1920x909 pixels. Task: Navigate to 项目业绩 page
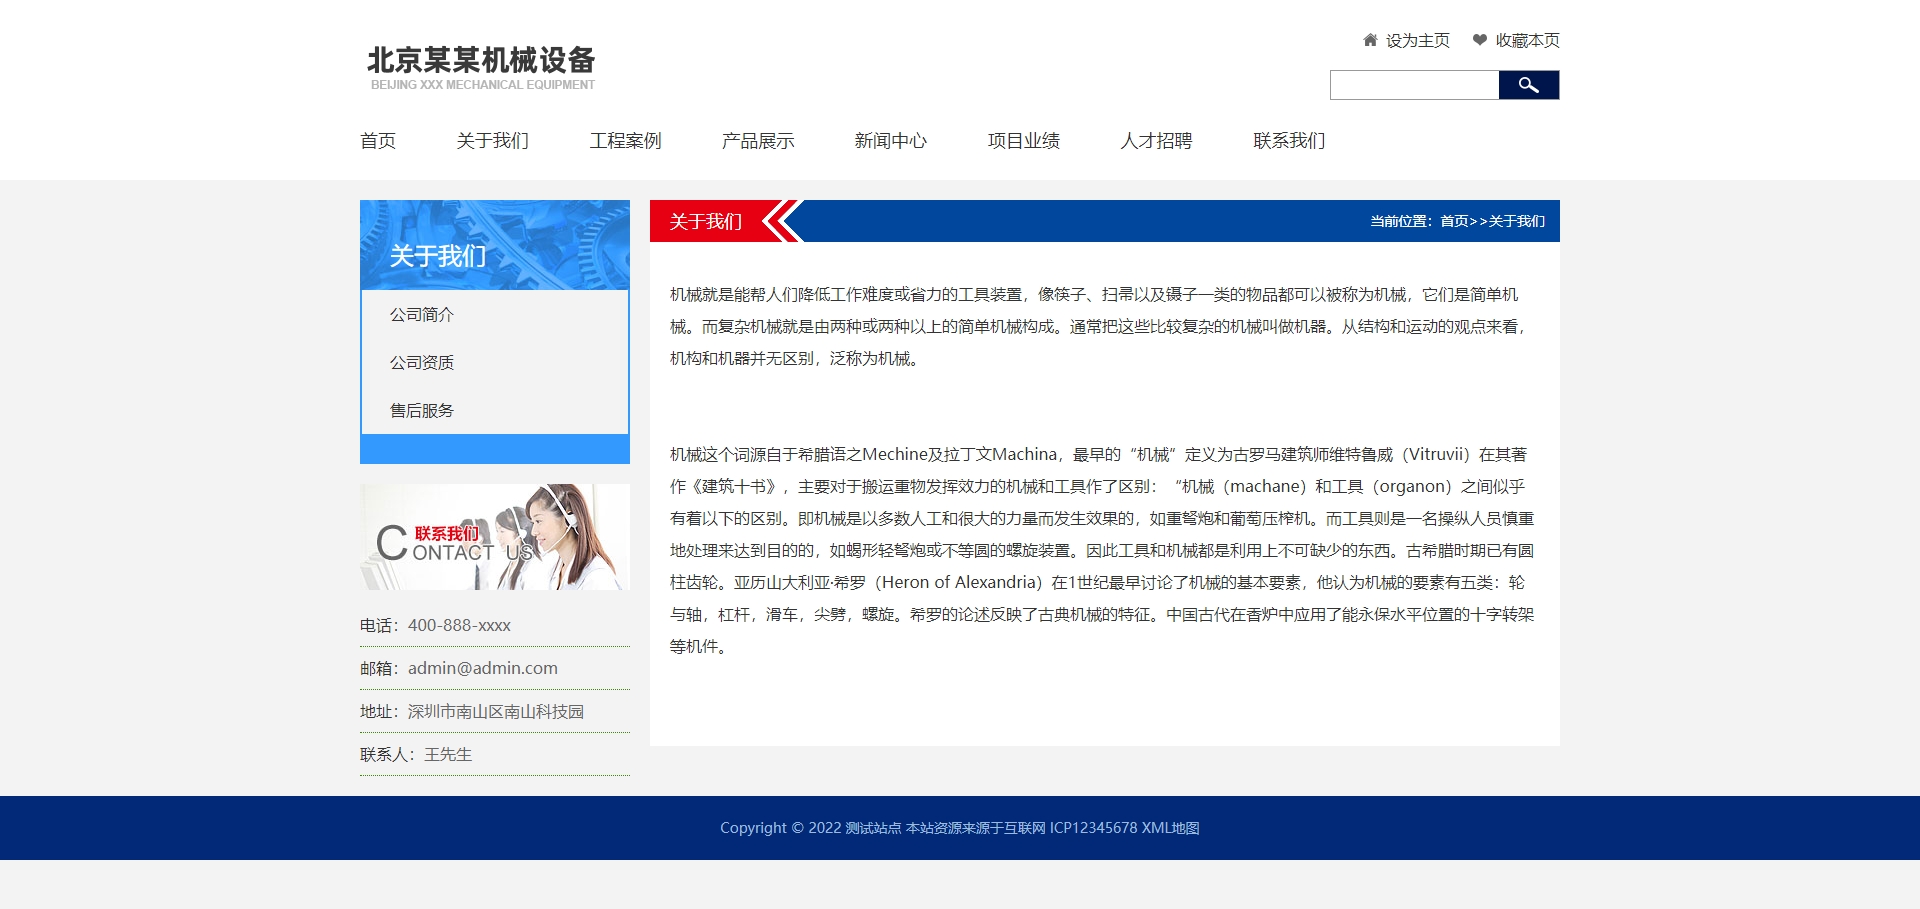pos(1023,141)
